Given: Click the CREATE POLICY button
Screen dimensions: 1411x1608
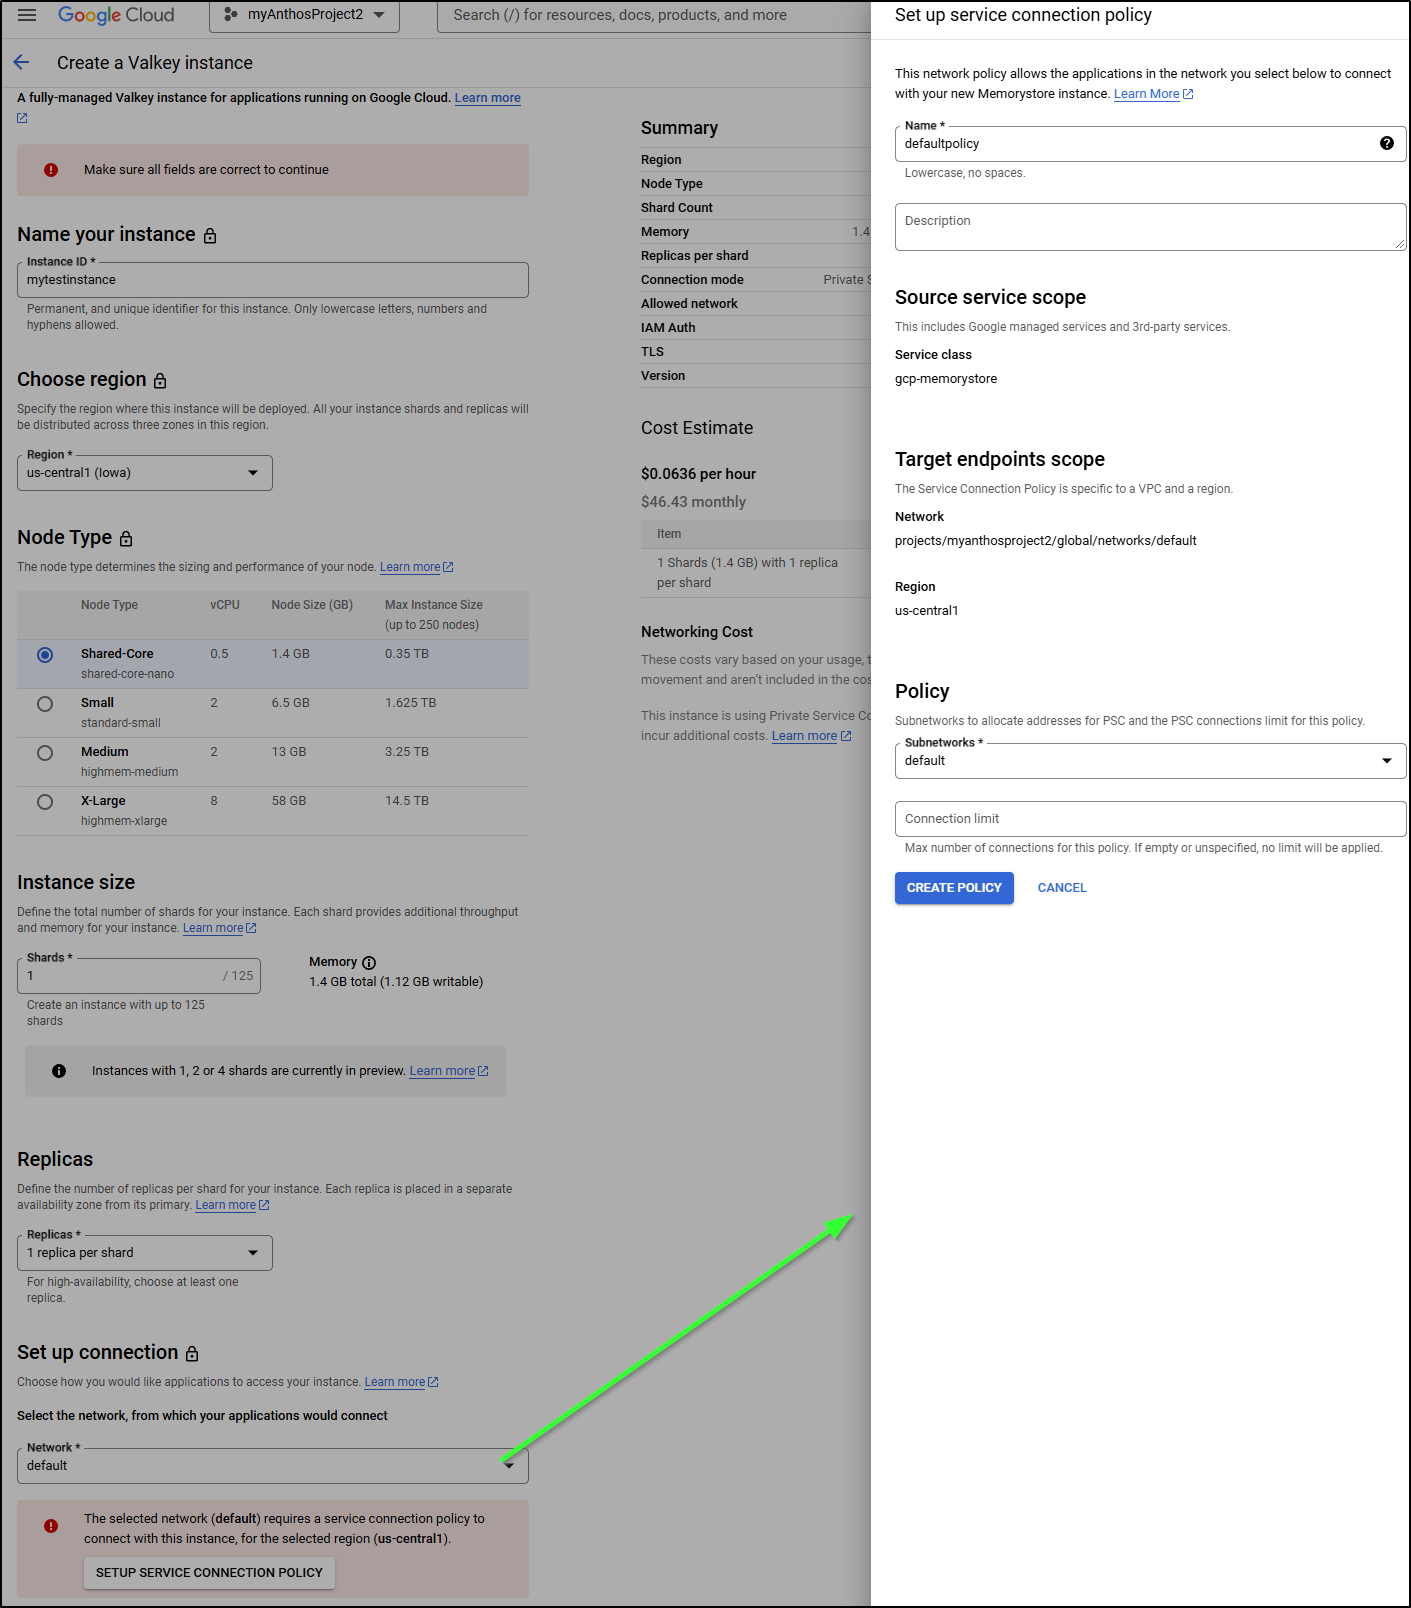Looking at the screenshot, I should (954, 888).
